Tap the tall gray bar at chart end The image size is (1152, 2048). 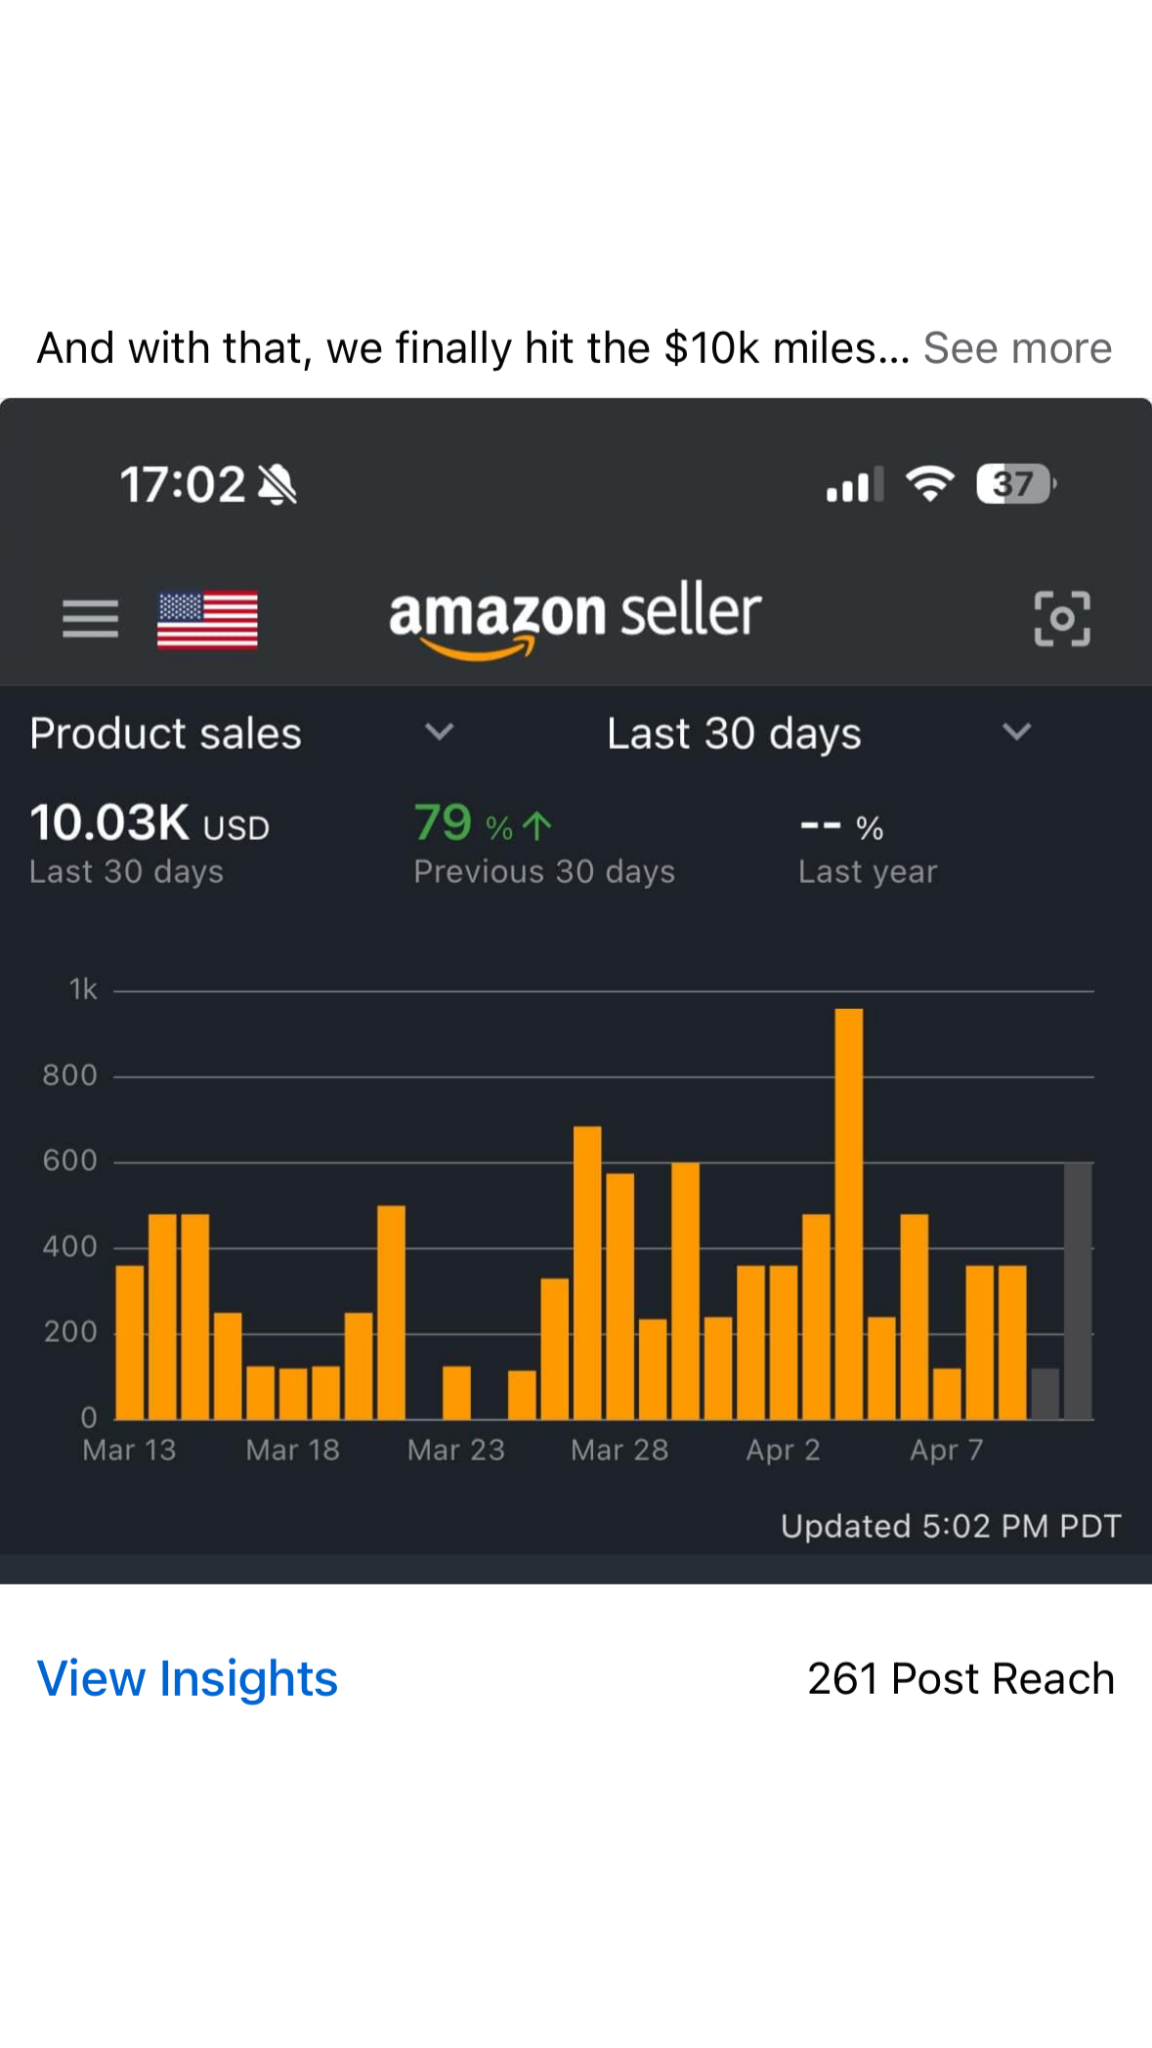pos(1078,1291)
